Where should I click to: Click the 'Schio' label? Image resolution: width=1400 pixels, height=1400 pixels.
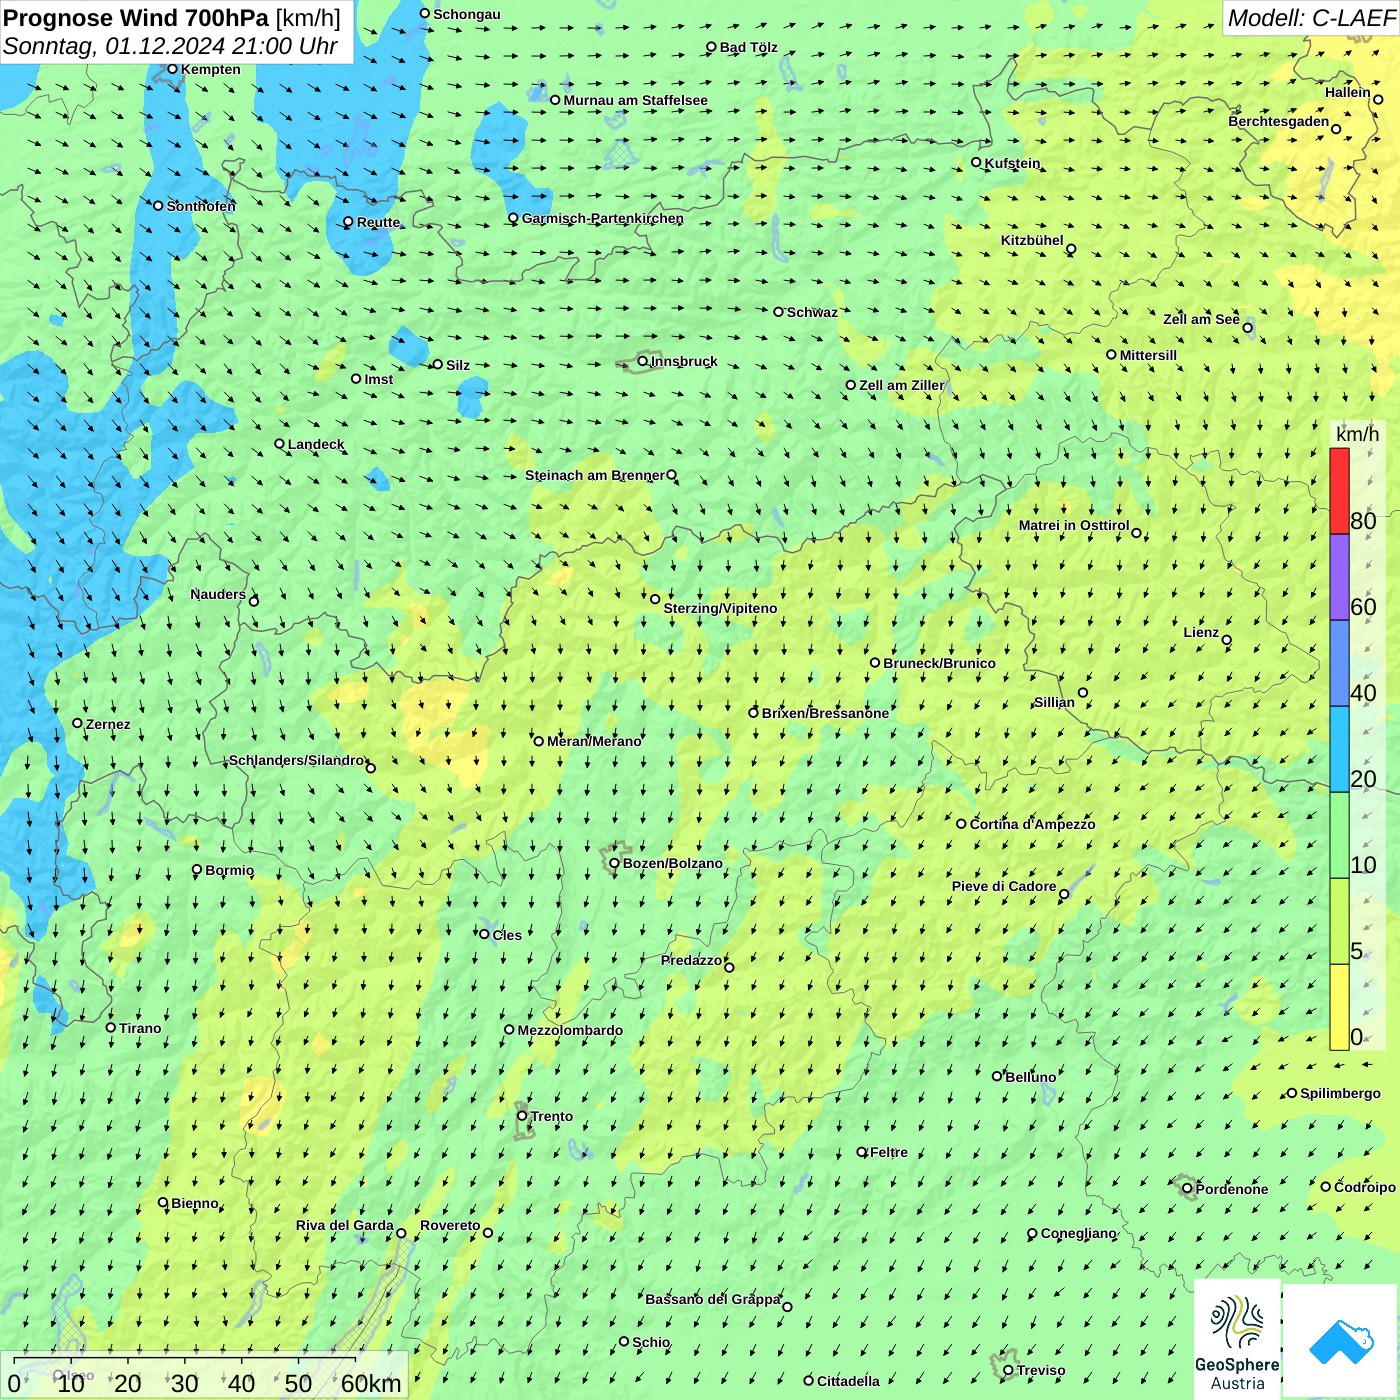coord(651,1342)
